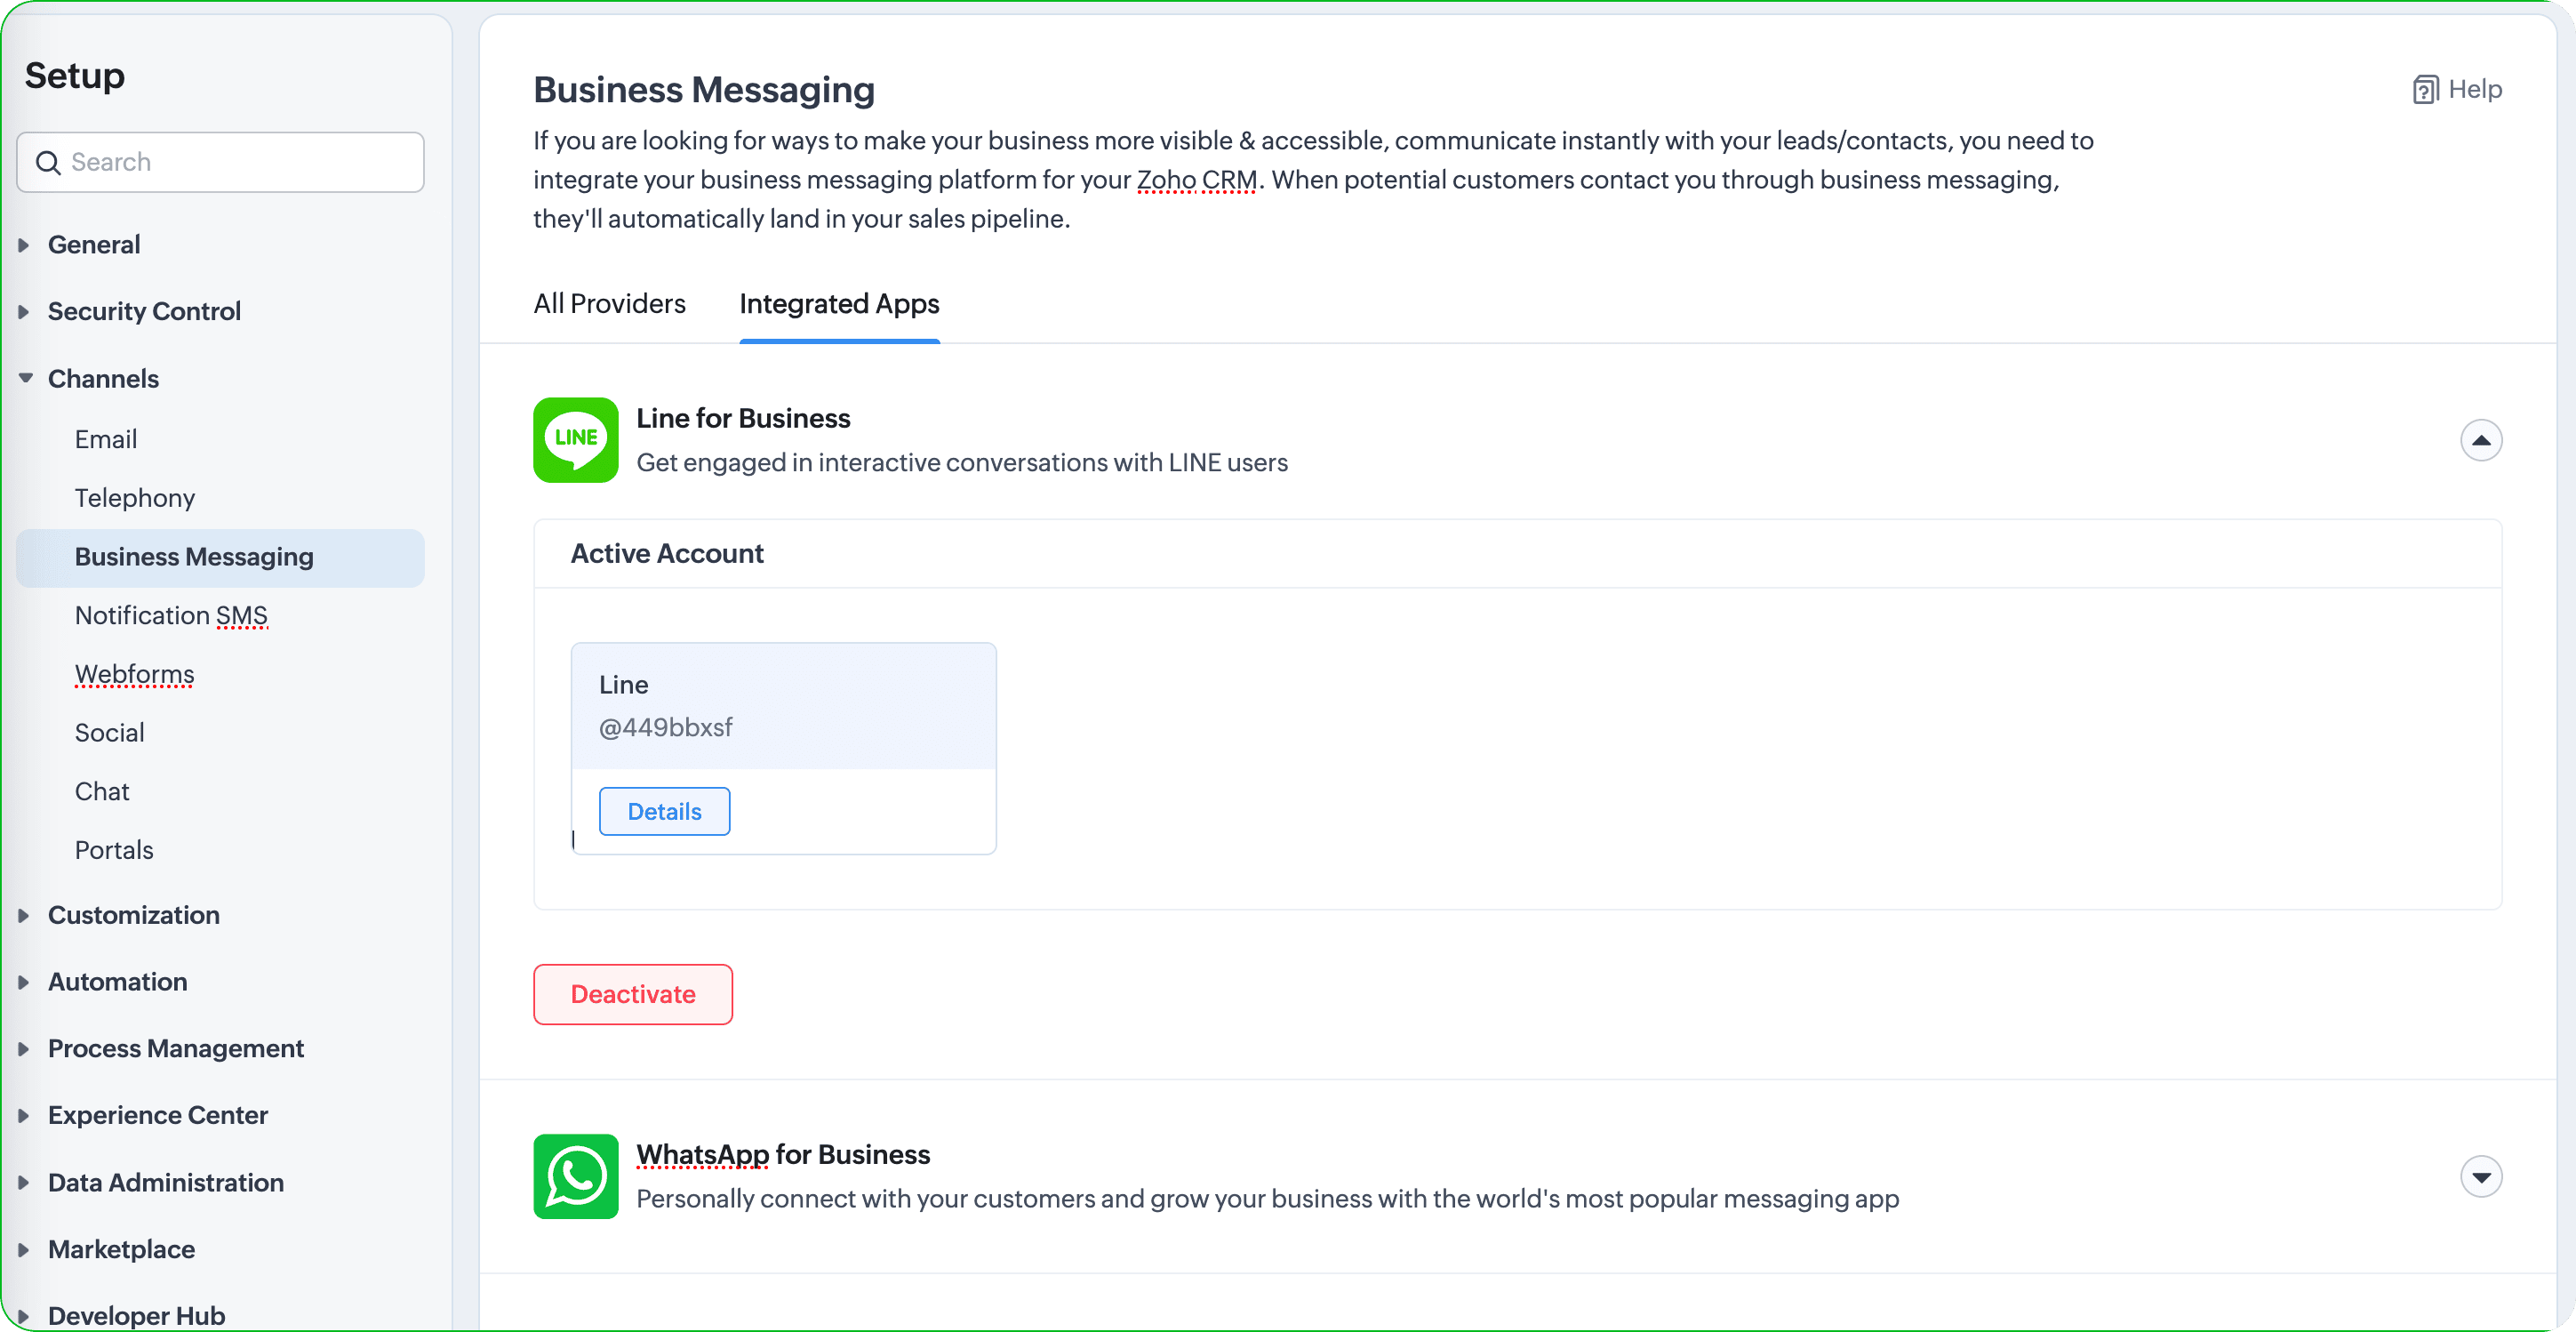Image resolution: width=2576 pixels, height=1332 pixels.
Task: Select the Integrated Apps tab
Action: [839, 304]
